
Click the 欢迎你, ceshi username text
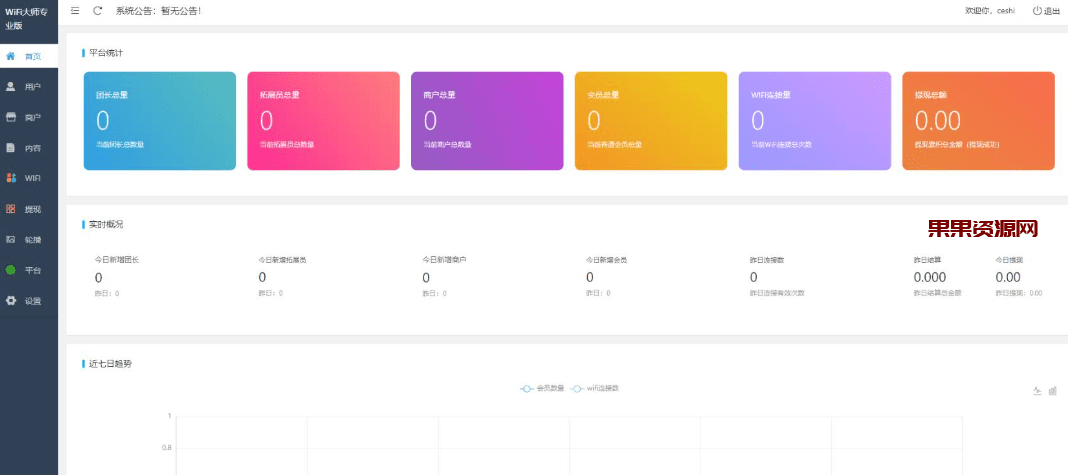(x=990, y=11)
